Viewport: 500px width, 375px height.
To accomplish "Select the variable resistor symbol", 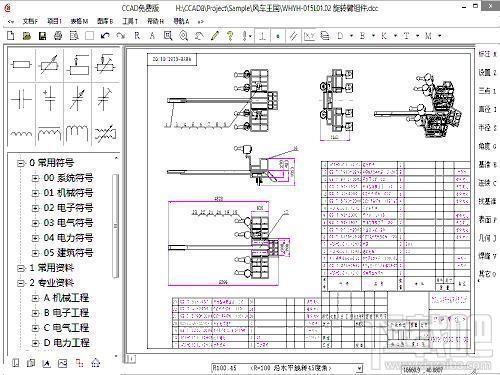I will [49, 65].
